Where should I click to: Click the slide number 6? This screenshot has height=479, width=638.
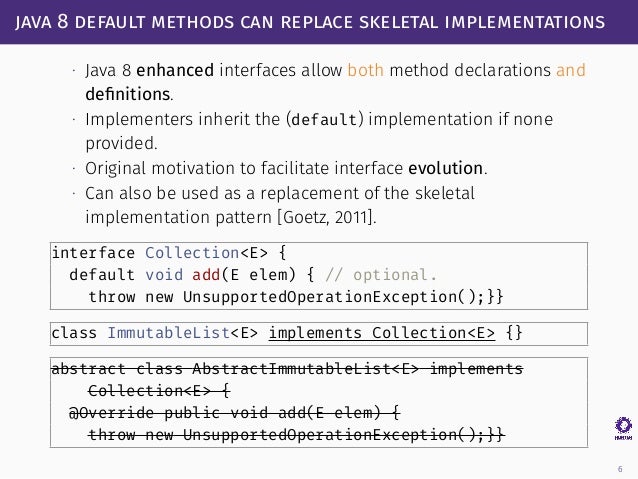pos(620,469)
